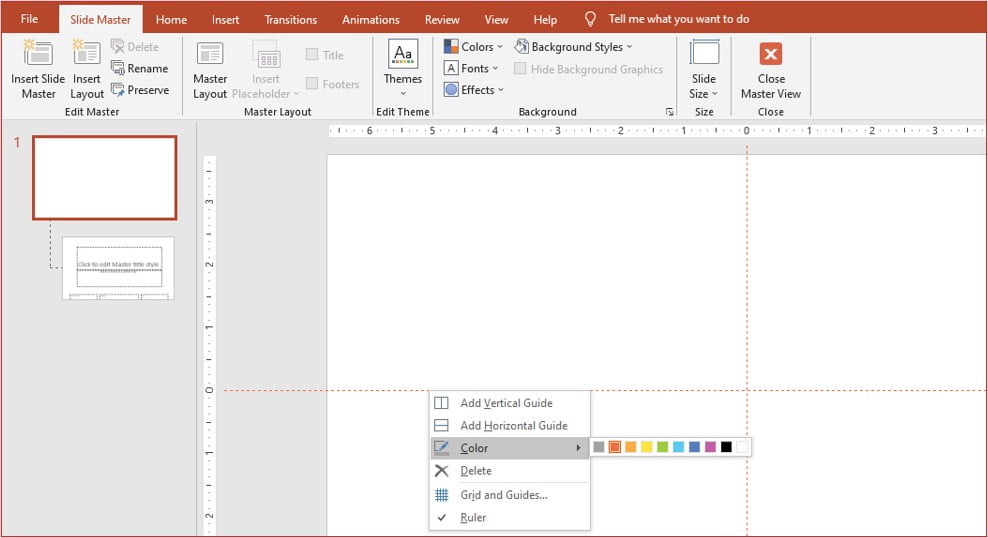Enable Hide Background Graphics checkbox
Viewport: 988px width, 538px height.
[520, 69]
